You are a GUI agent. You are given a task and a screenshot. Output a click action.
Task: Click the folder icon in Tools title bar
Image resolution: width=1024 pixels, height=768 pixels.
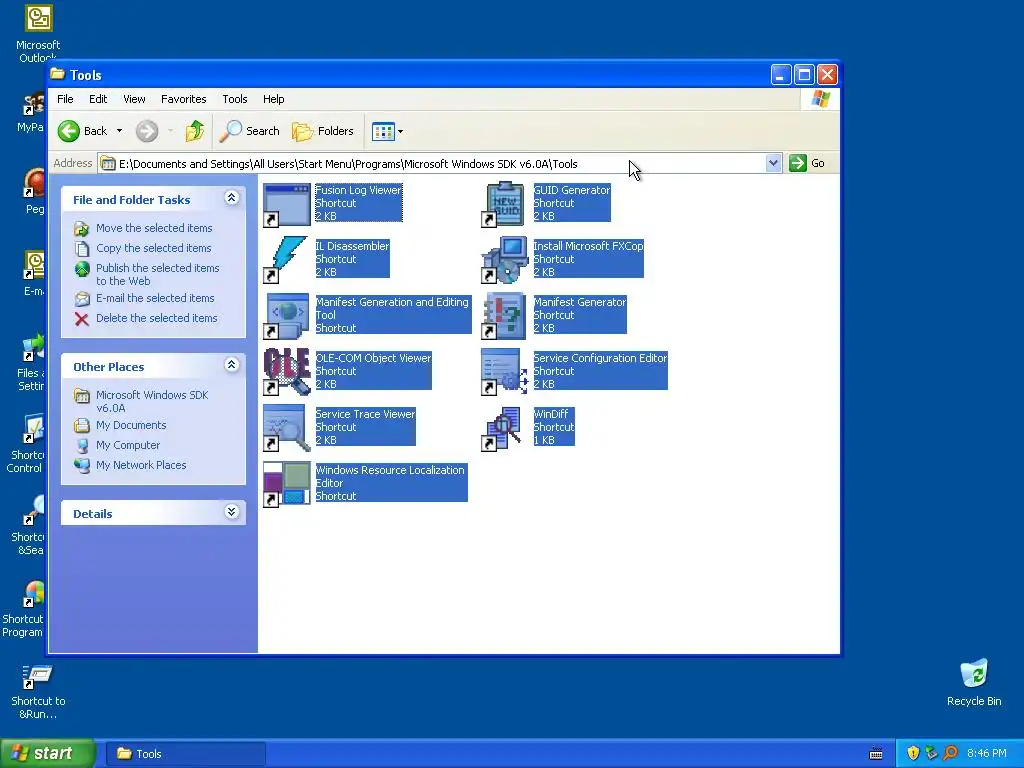pyautogui.click(x=58, y=74)
